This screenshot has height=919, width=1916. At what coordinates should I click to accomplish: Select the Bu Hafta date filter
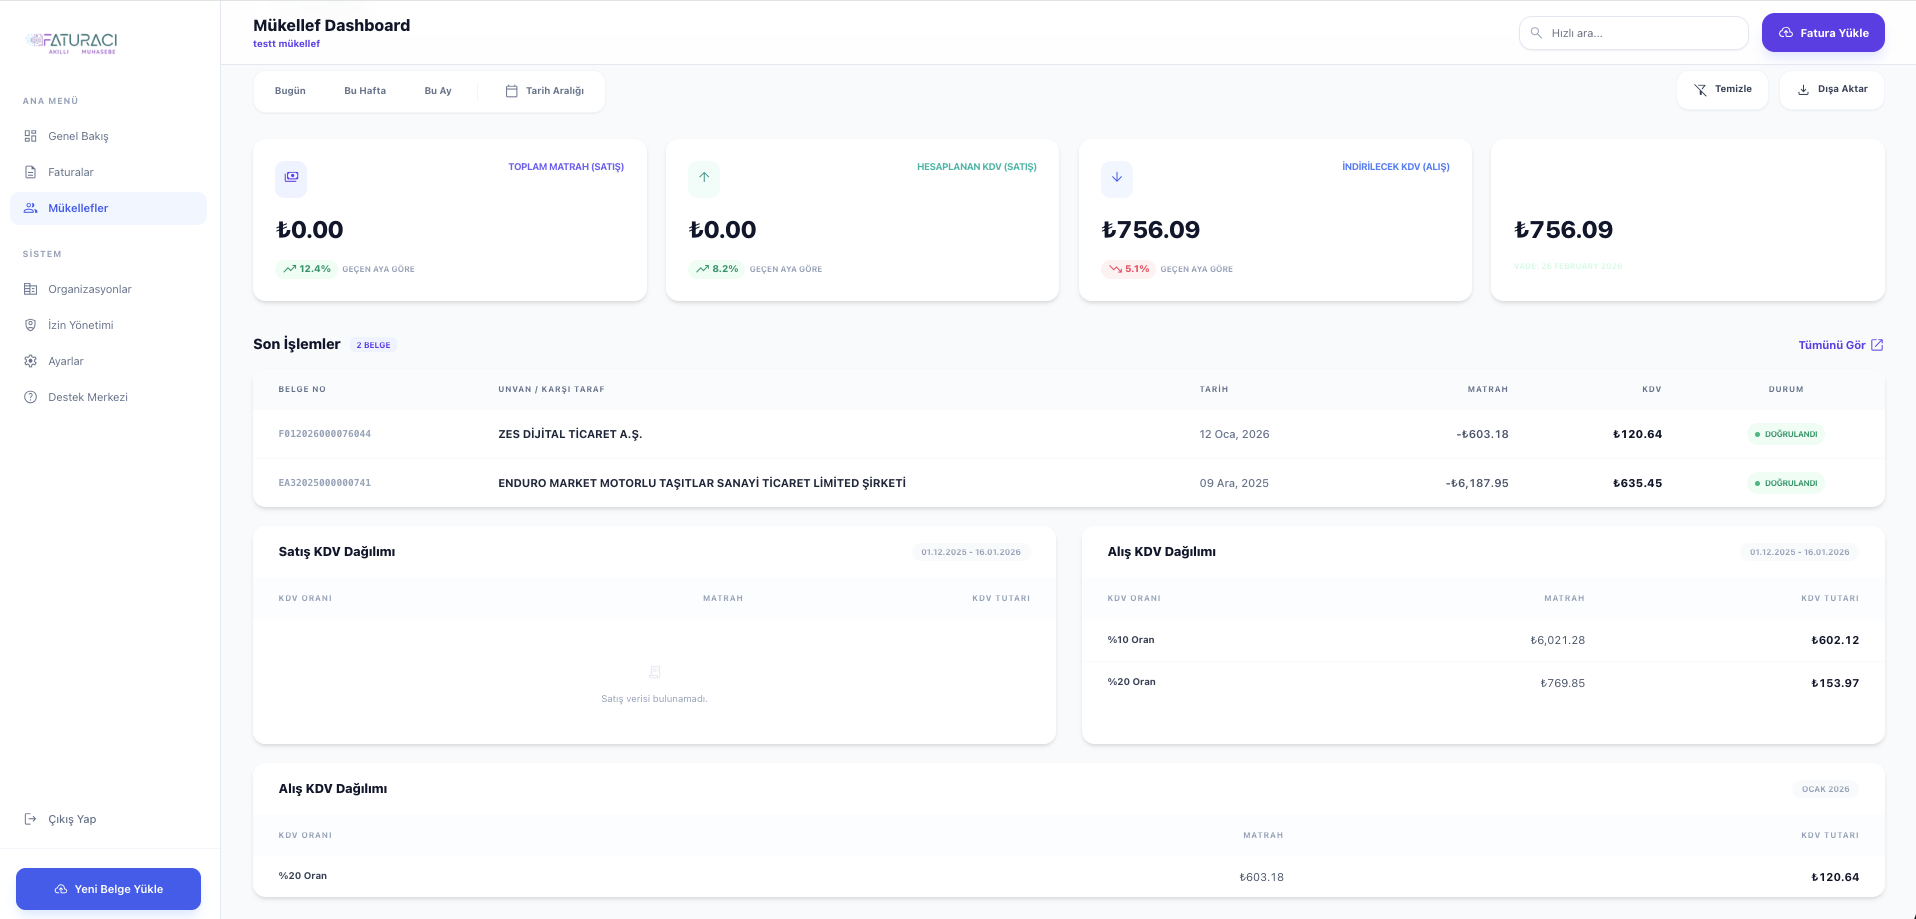point(365,91)
